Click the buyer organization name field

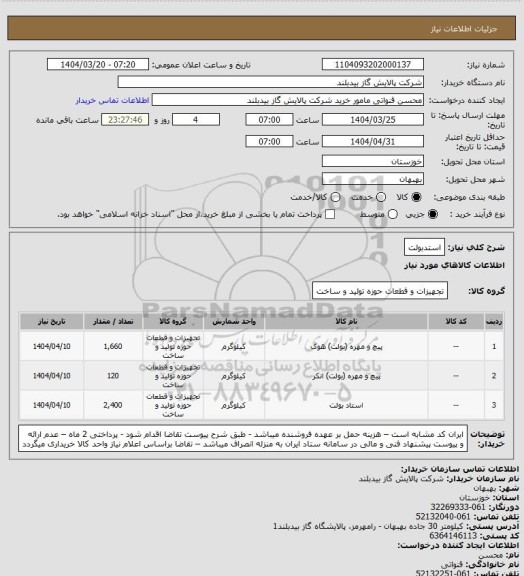pyautogui.click(x=270, y=82)
